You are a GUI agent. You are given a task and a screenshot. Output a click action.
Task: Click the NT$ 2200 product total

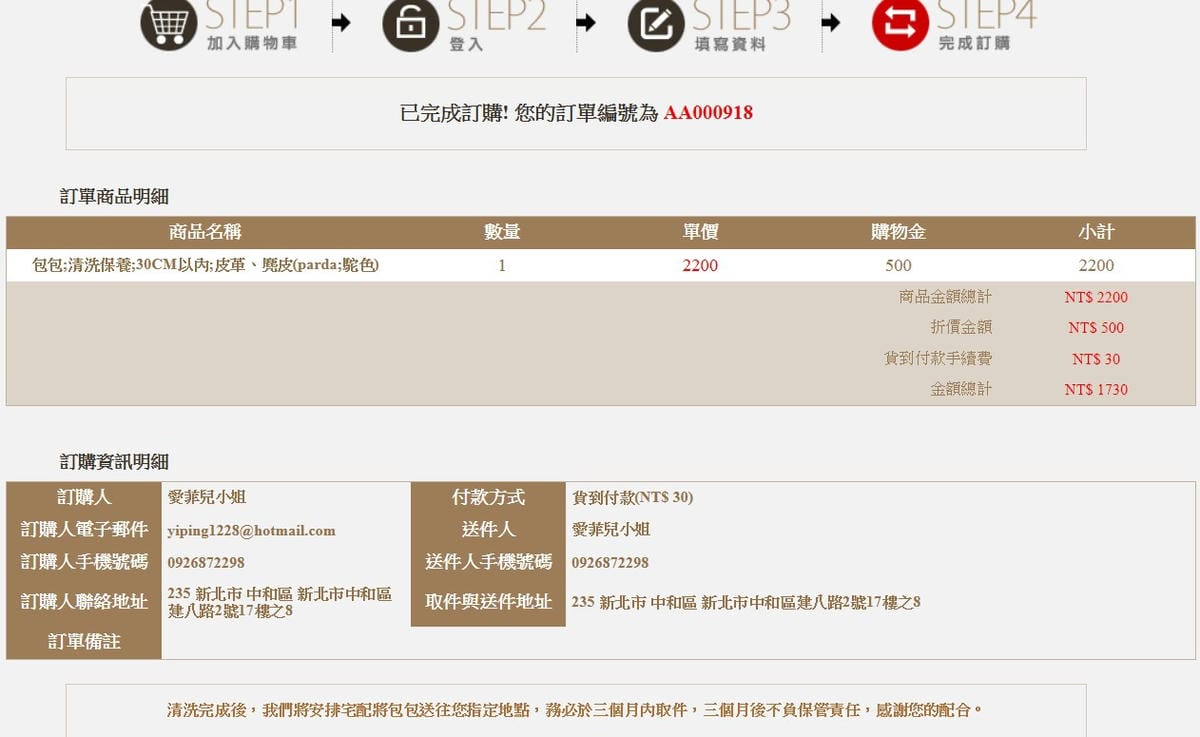(x=1096, y=297)
